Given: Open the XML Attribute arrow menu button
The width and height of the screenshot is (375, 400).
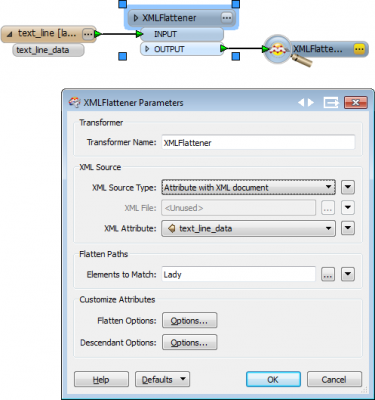Looking at the screenshot, I should pos(348,228).
